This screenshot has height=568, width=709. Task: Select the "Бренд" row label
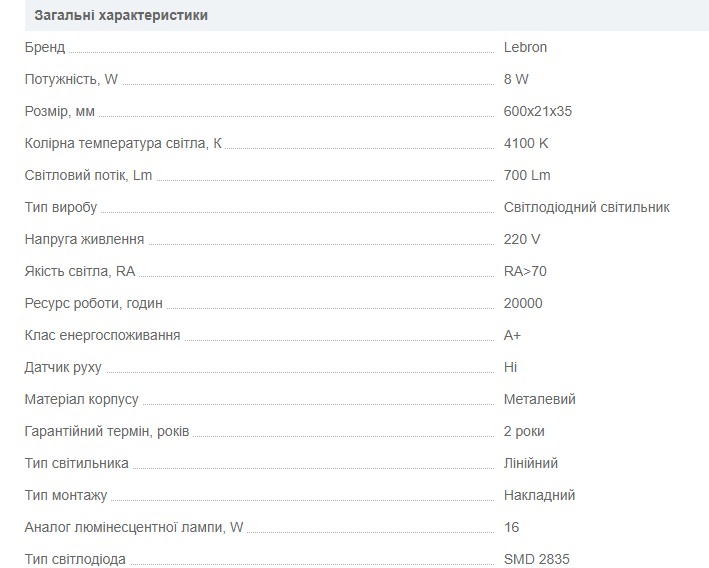coord(44,47)
